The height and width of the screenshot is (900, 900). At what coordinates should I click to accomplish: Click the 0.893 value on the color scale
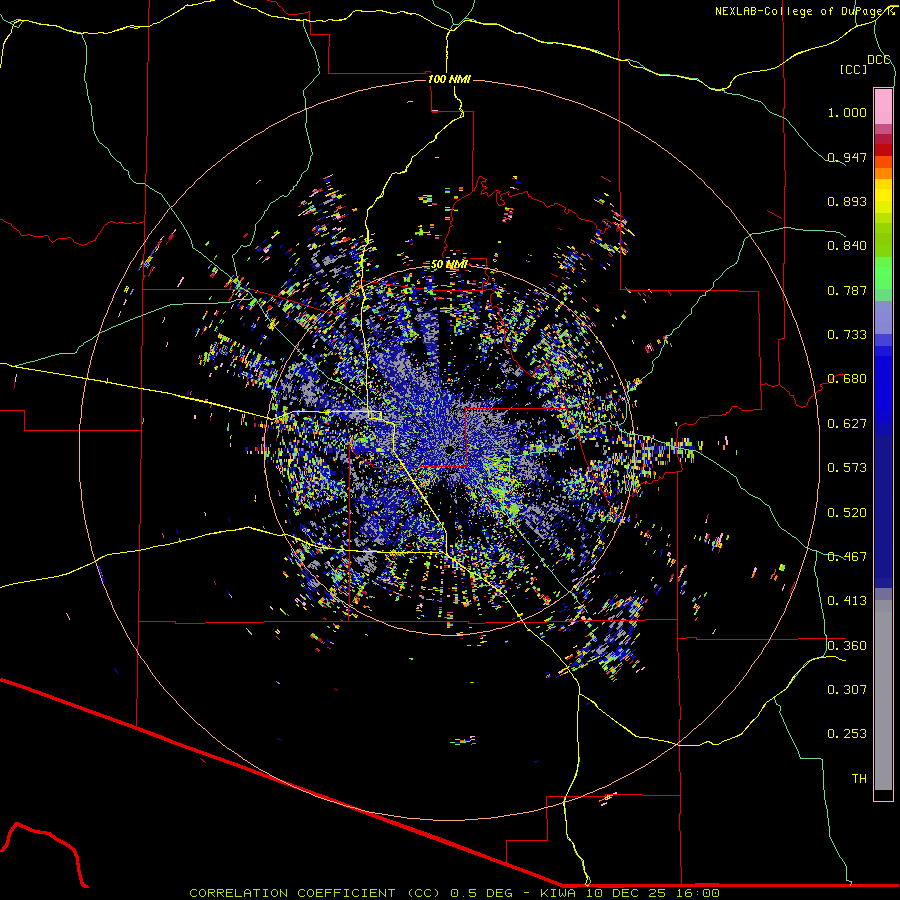point(847,201)
